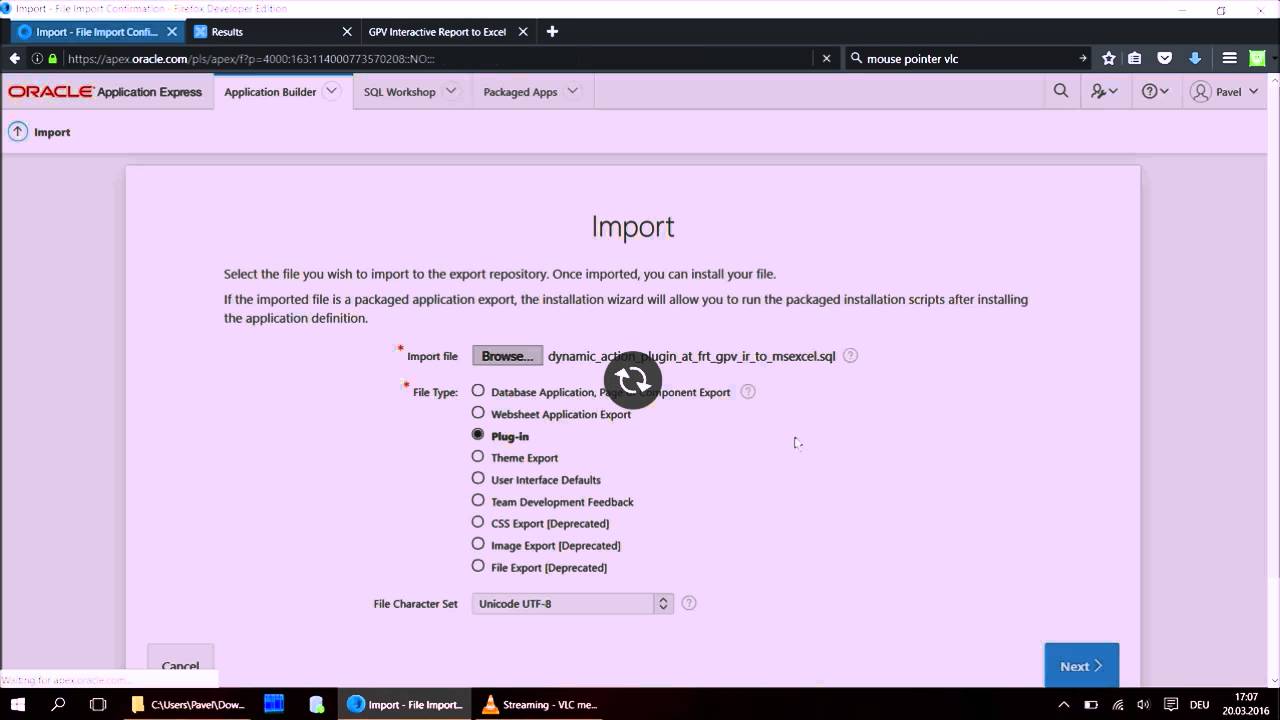Viewport: 1280px width, 720px height.
Task: Click help icon beside File Character Set
Action: [689, 603]
